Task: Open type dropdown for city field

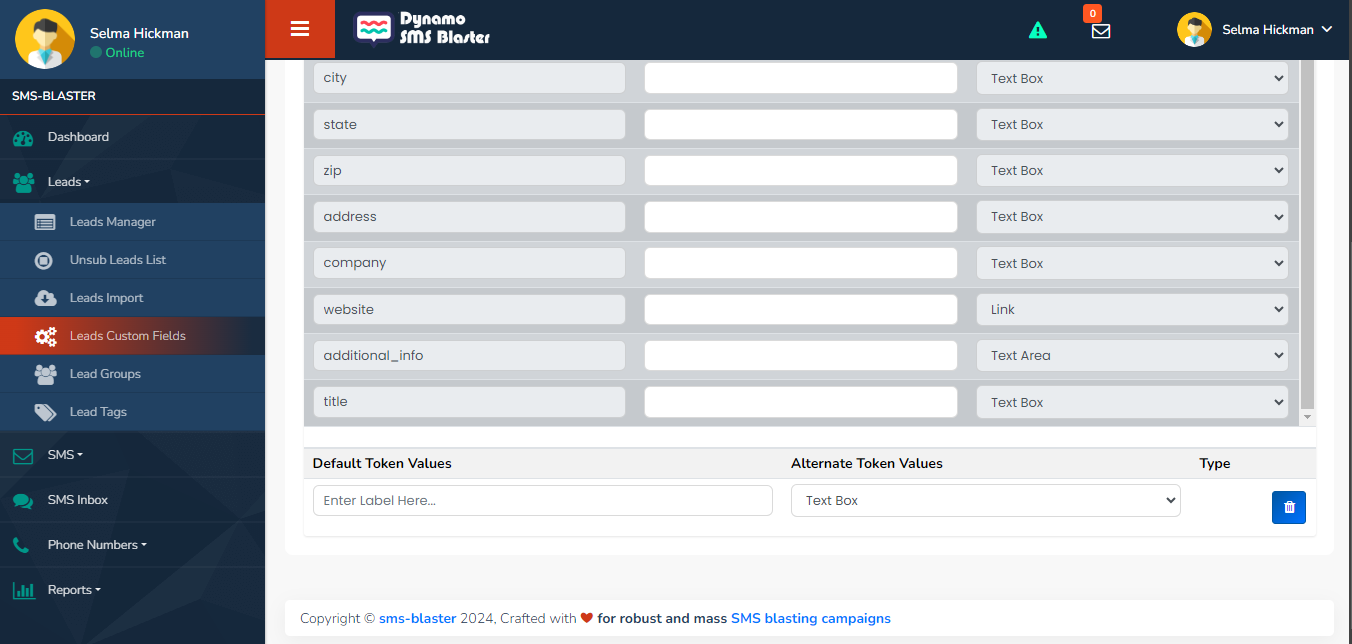Action: 1132,78
